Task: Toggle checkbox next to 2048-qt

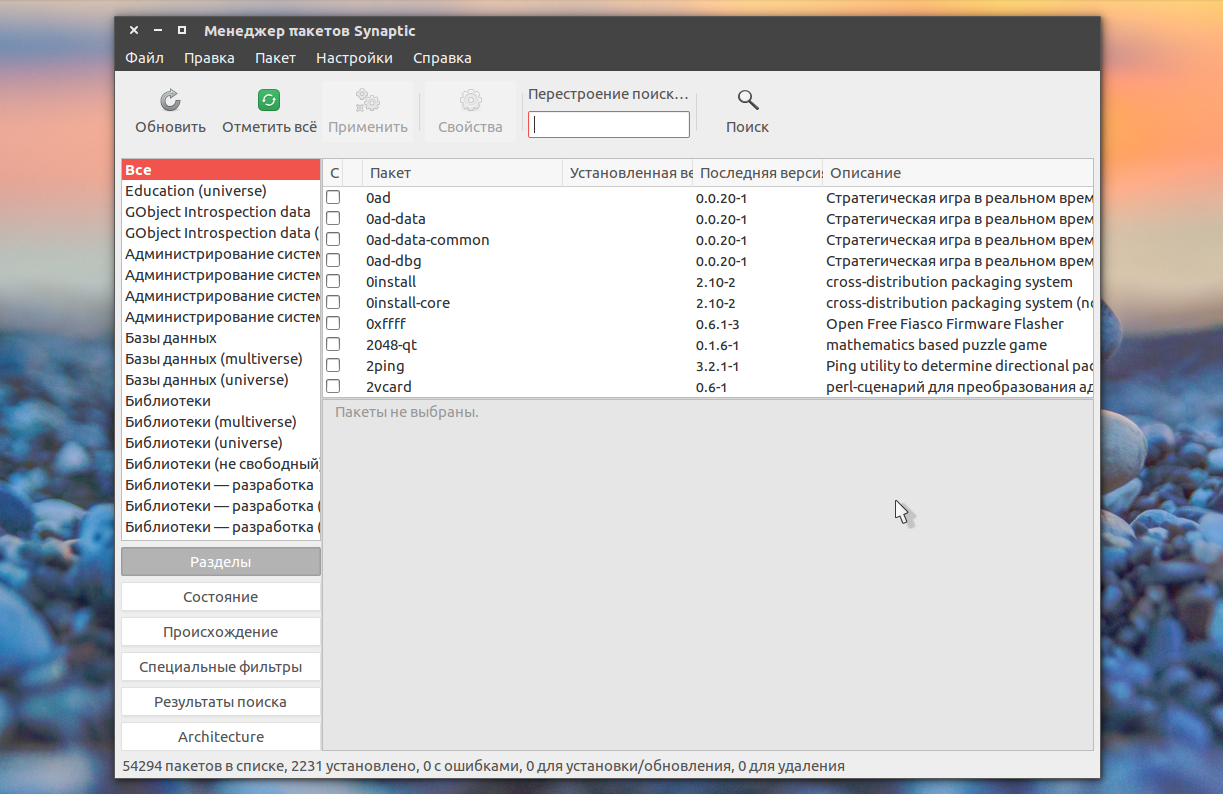Action: pos(333,345)
